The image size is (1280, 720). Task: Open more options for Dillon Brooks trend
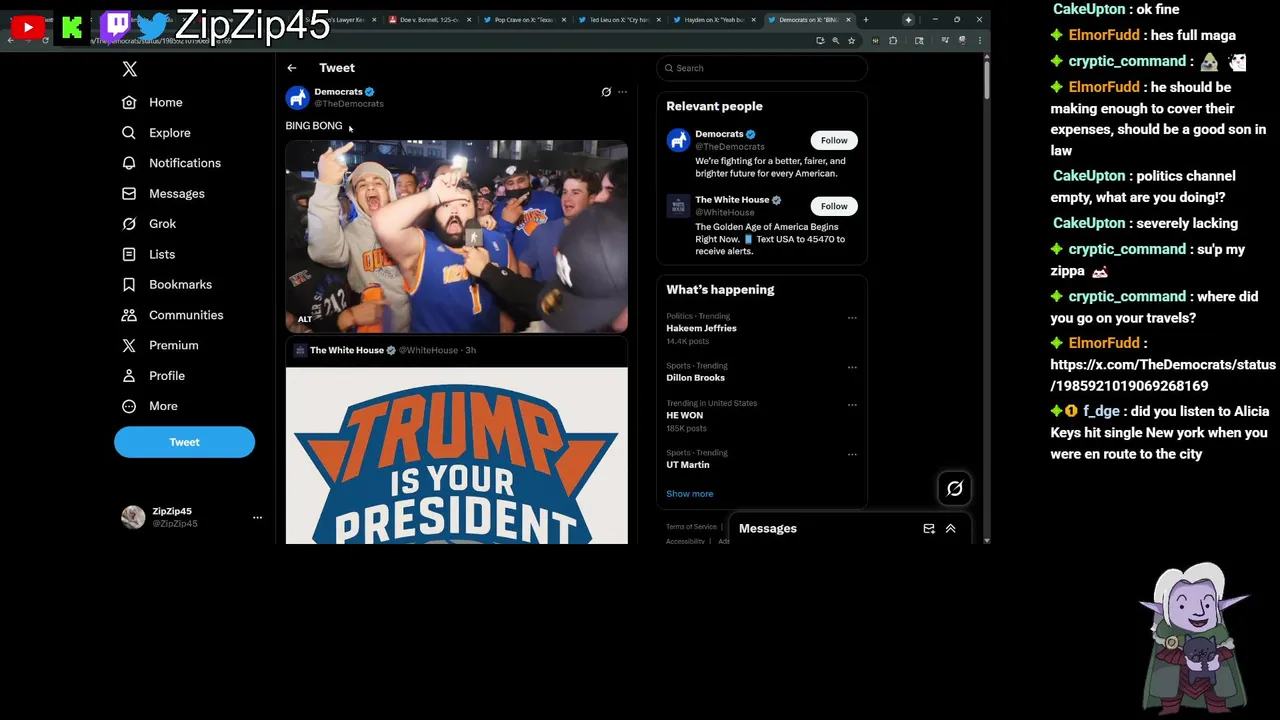click(x=852, y=367)
